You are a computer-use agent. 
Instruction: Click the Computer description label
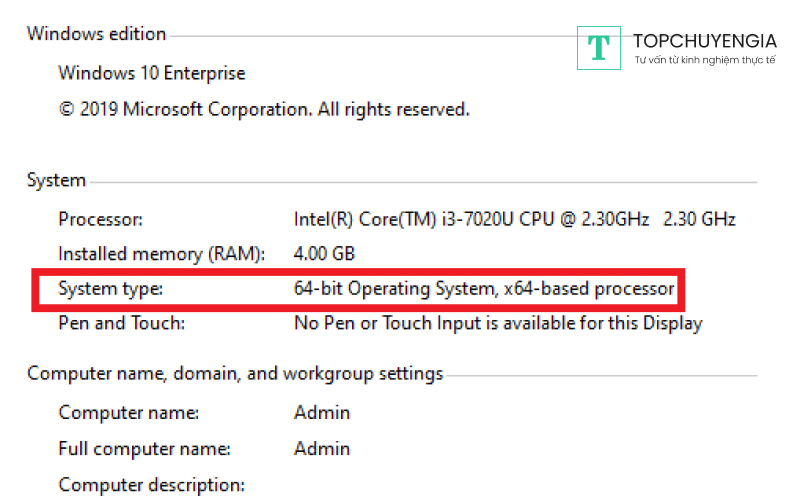click(x=151, y=485)
